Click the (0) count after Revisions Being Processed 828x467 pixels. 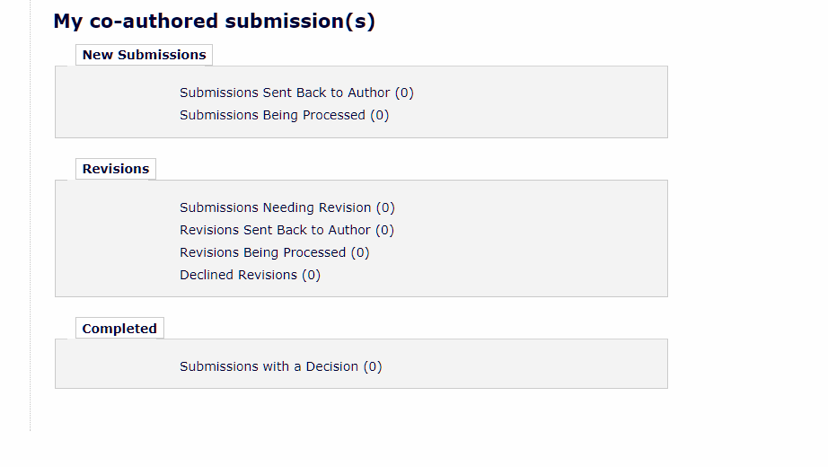[360, 253]
